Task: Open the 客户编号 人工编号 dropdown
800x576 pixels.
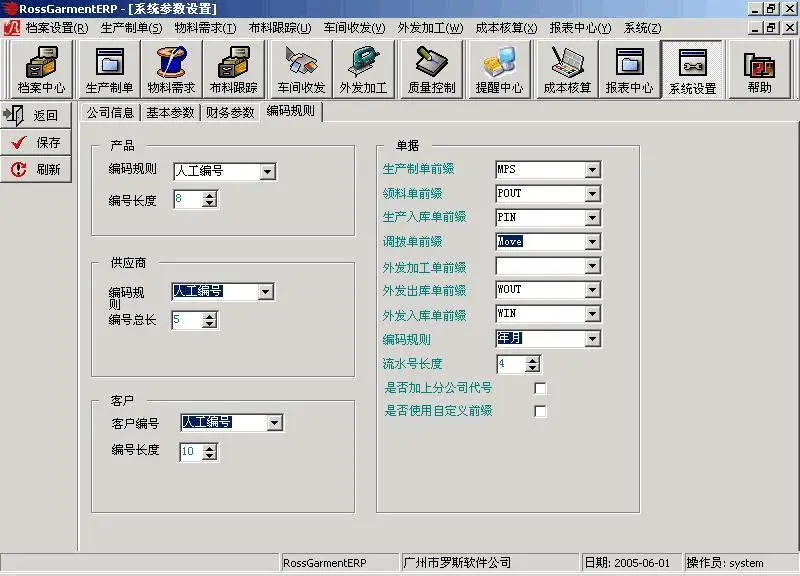Action: click(x=274, y=422)
